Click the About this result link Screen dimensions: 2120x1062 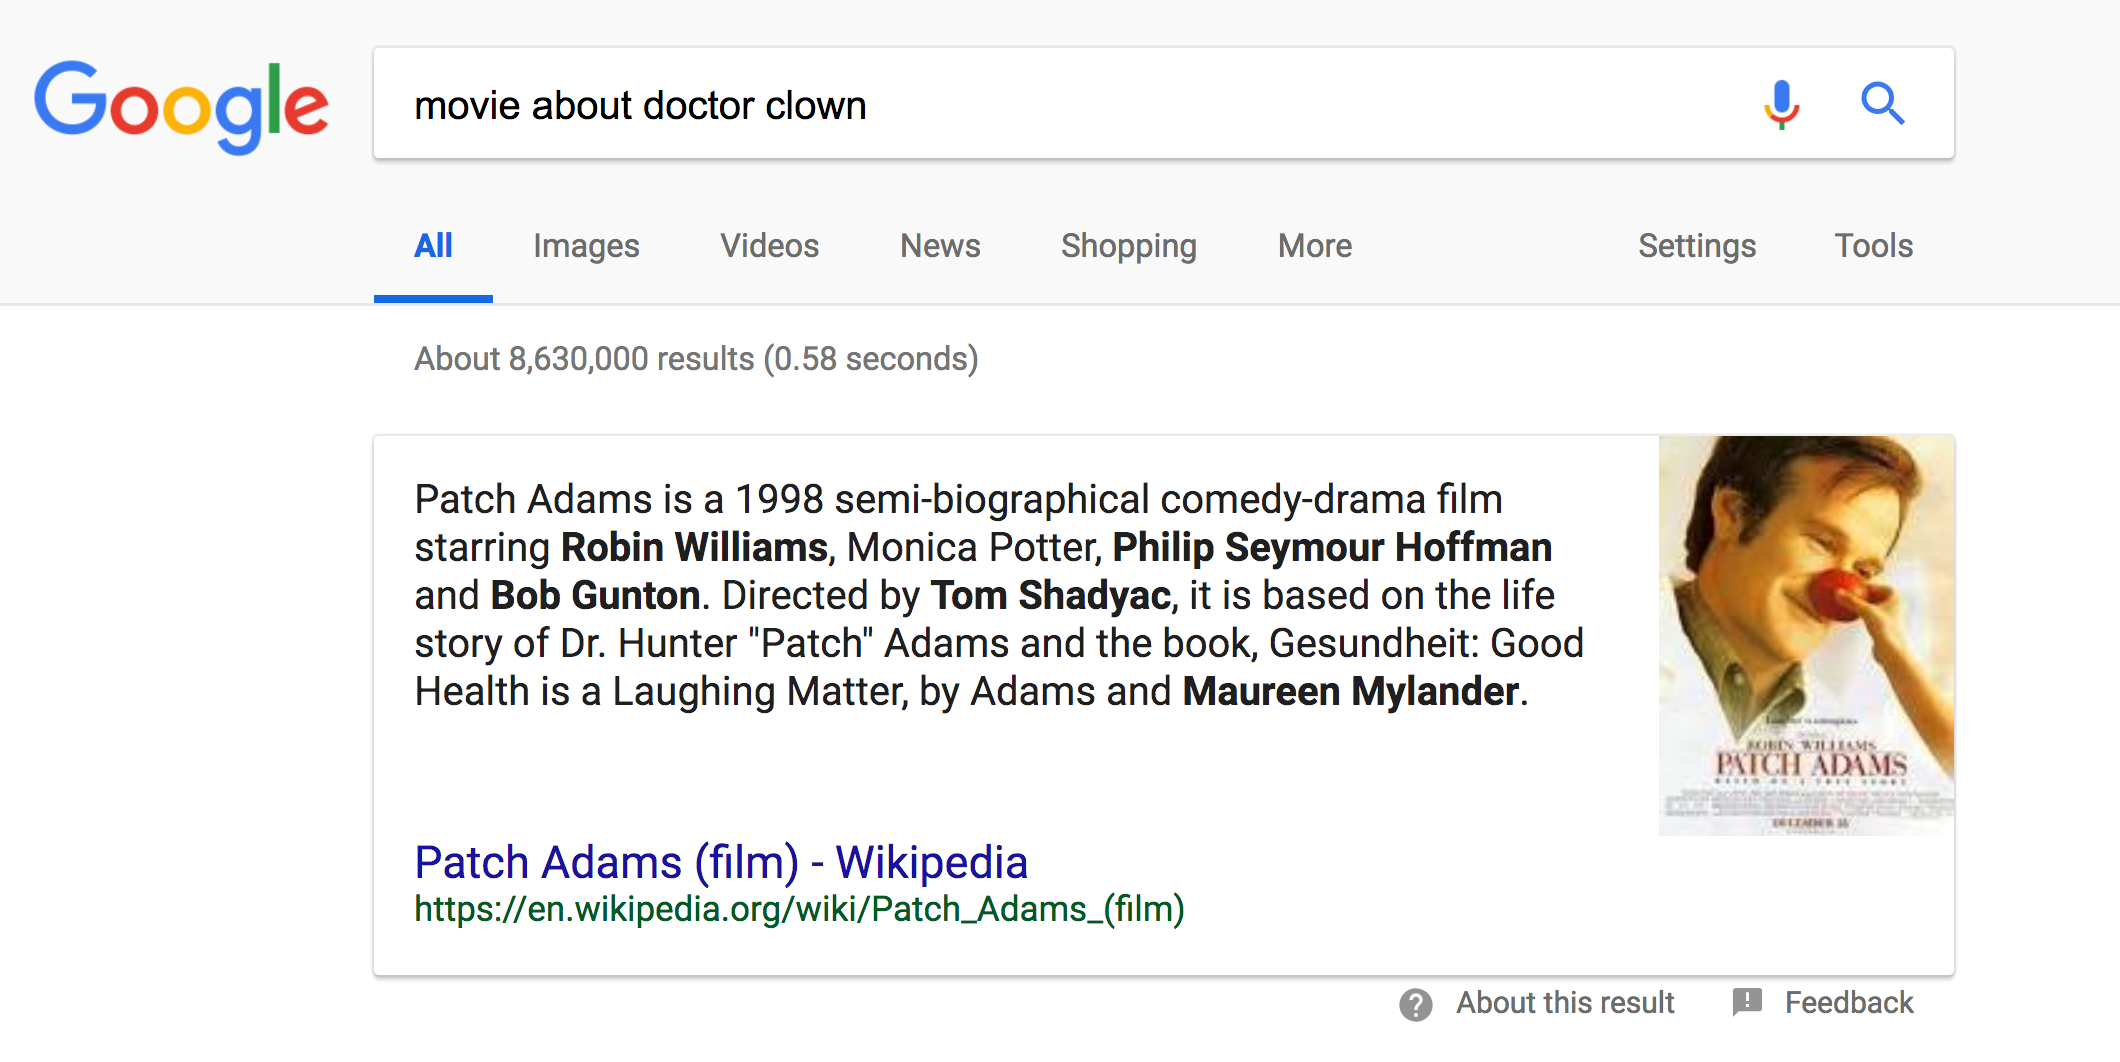pyautogui.click(x=1565, y=1003)
